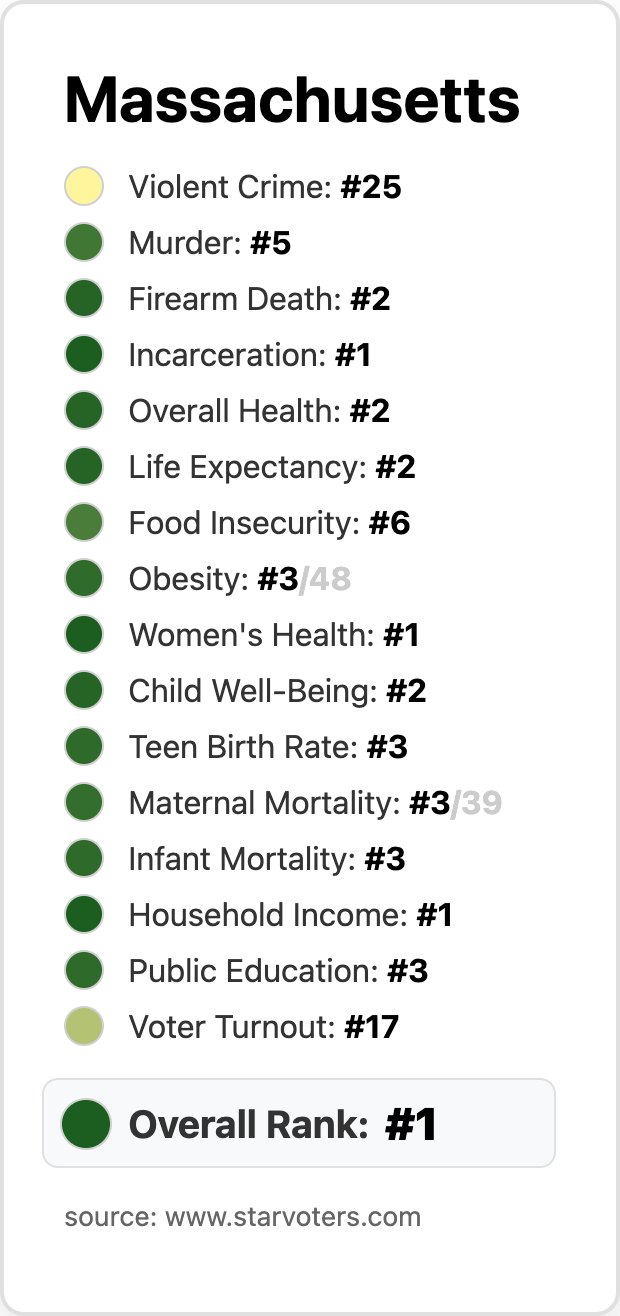The height and width of the screenshot is (1316, 620).
Task: Click the Household Income indicator dot
Action: [x=84, y=915]
